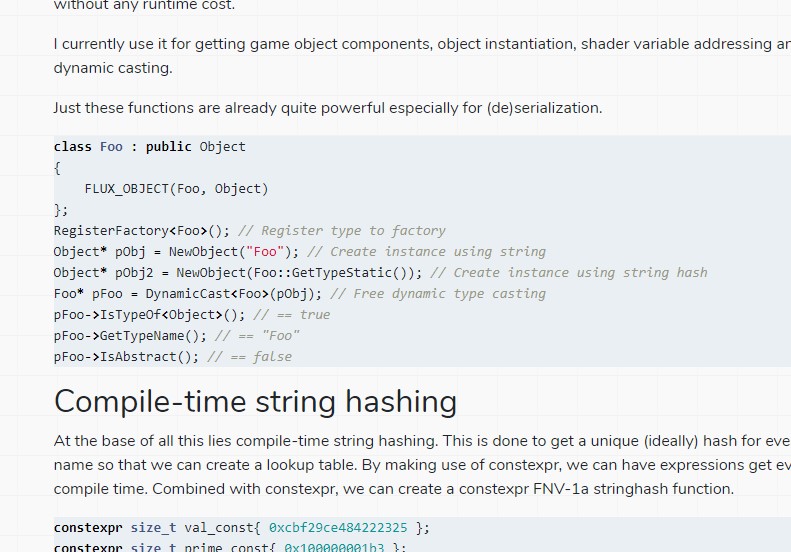Click the hex value 0xcbf29ce484222325
The height and width of the screenshot is (552, 791).
tap(338, 528)
